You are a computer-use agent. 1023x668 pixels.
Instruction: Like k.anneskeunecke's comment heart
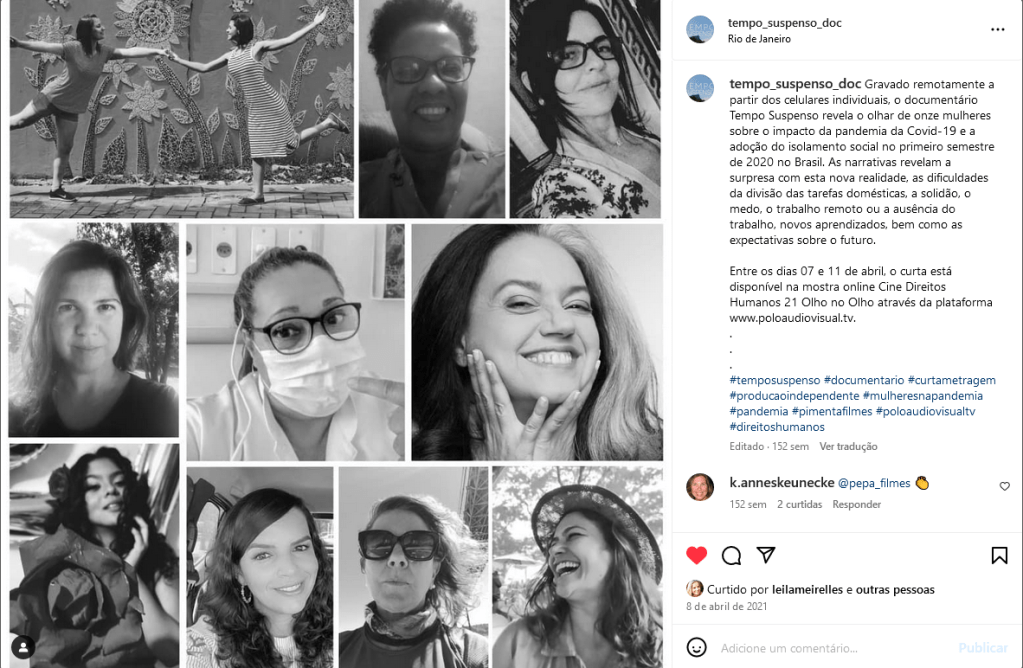(1005, 486)
